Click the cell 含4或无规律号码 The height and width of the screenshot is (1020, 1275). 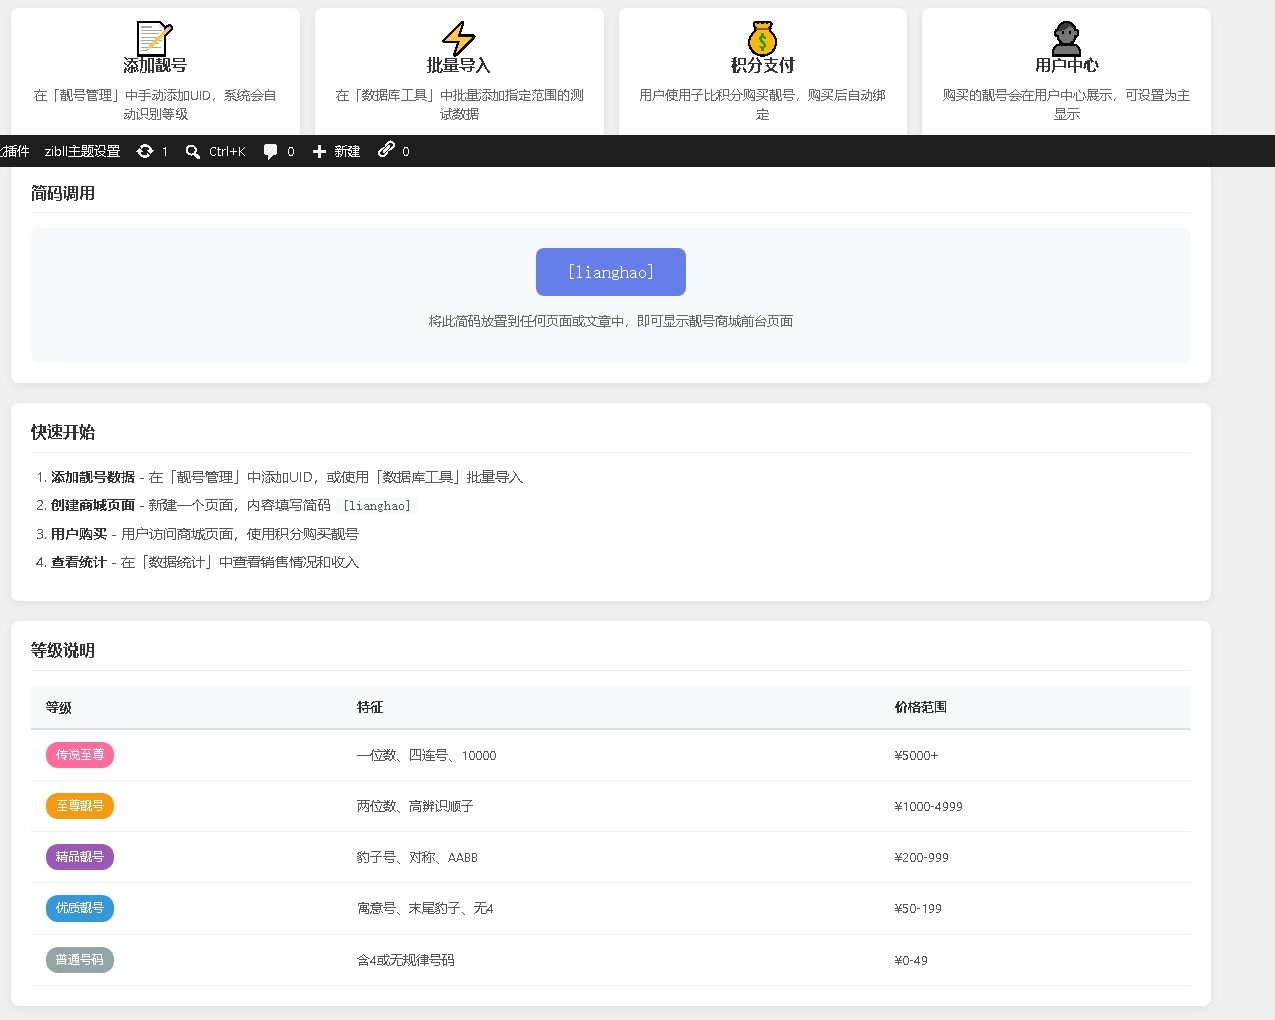[x=406, y=960]
